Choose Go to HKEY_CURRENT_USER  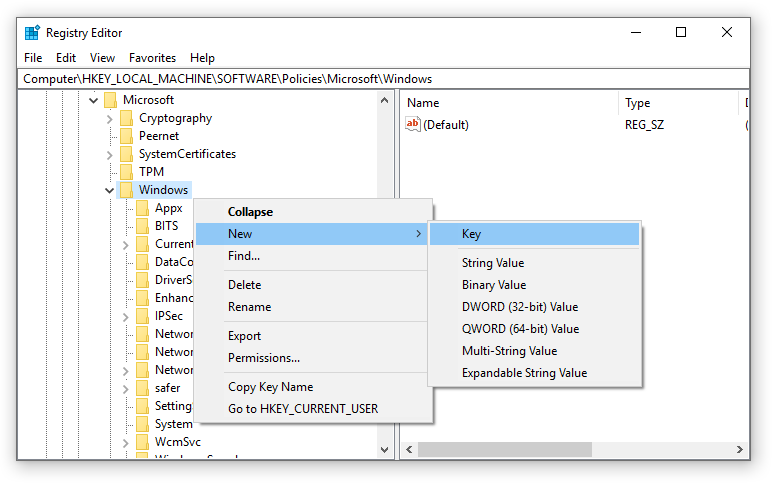(313, 409)
